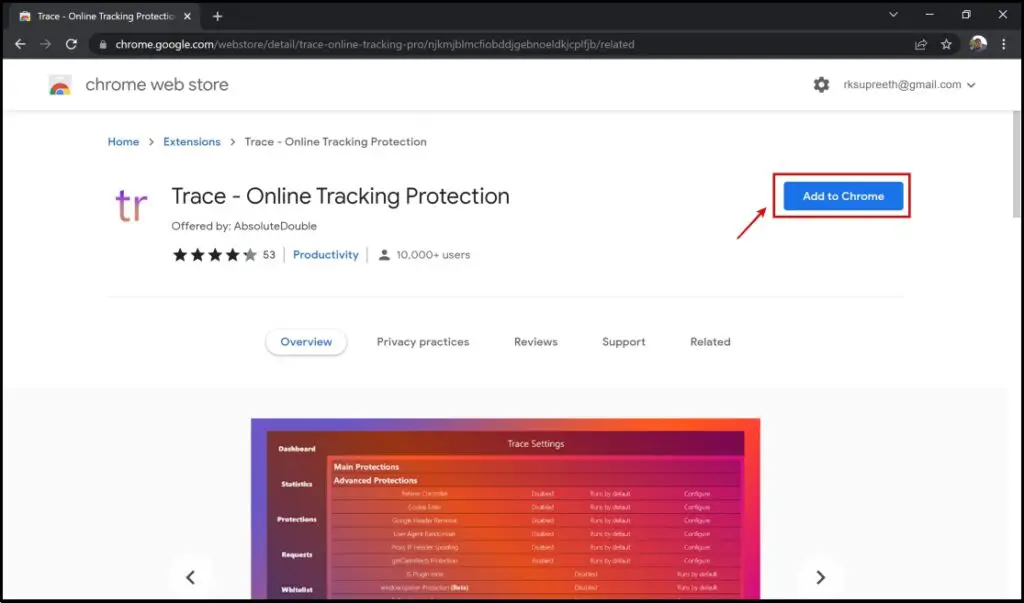The image size is (1024, 603).
Task: Open the Reviews tab
Action: 536,342
